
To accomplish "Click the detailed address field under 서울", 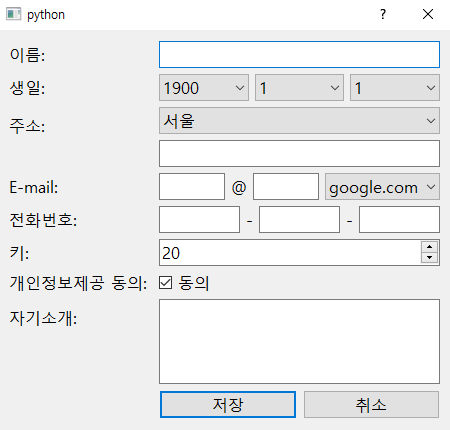I will 299,154.
